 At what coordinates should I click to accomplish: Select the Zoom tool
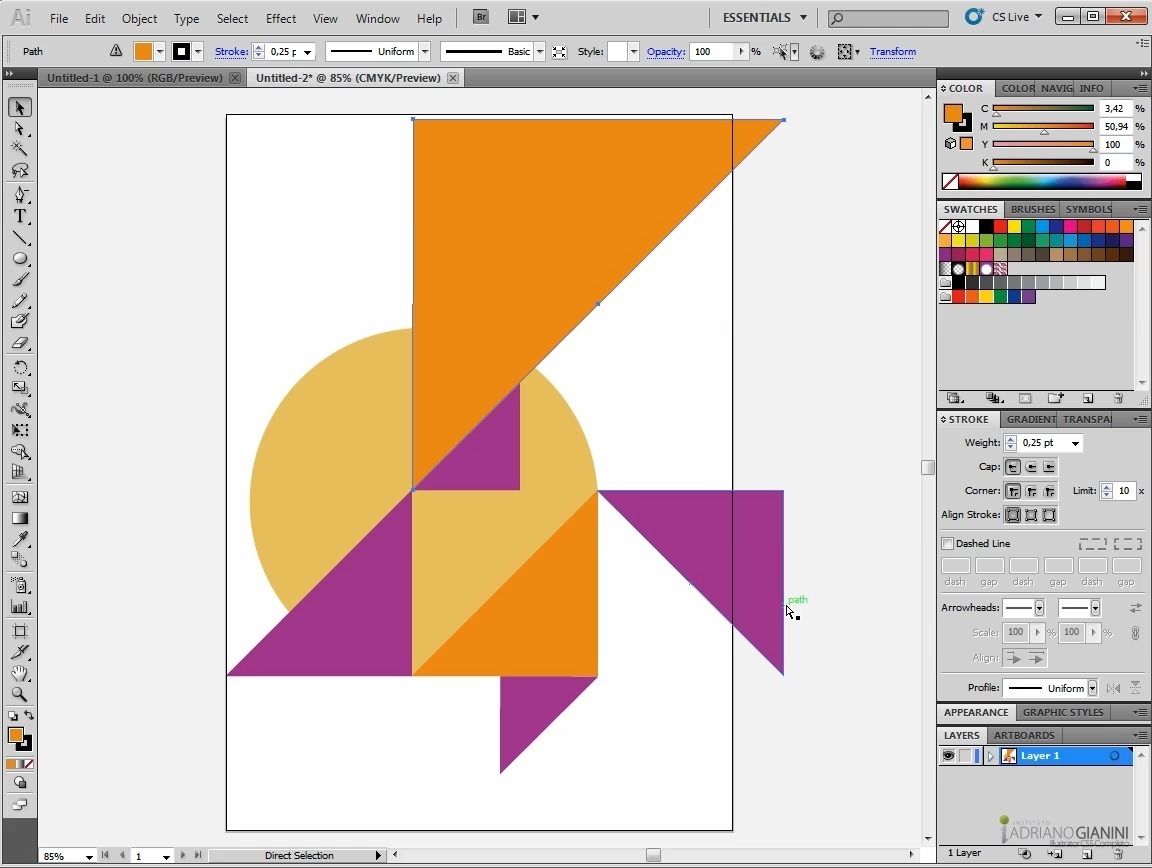(20, 695)
